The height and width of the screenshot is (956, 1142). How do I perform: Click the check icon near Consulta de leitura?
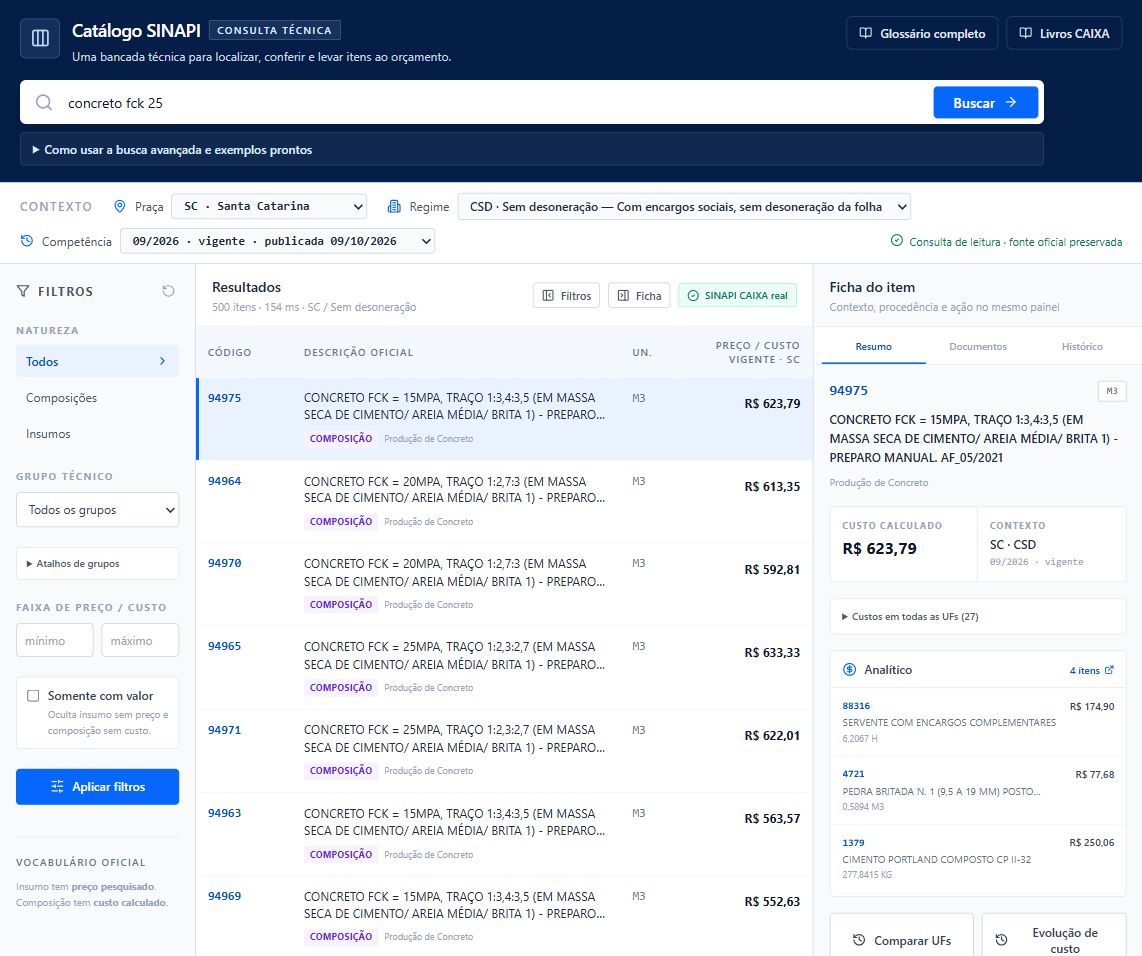[897, 240]
